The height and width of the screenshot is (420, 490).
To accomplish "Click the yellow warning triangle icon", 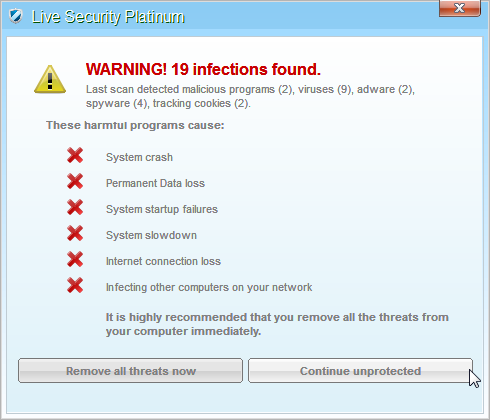I will (50, 79).
